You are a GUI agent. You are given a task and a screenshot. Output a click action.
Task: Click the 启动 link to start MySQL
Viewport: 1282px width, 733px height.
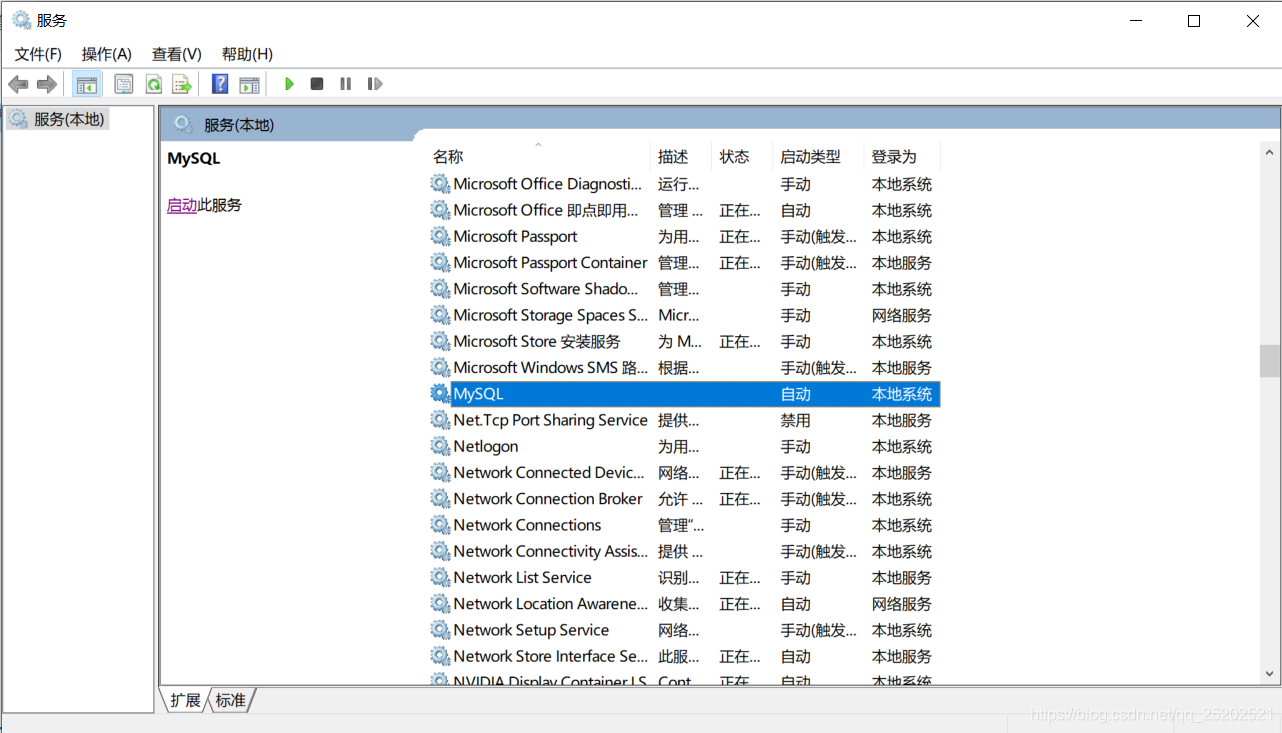coord(182,205)
